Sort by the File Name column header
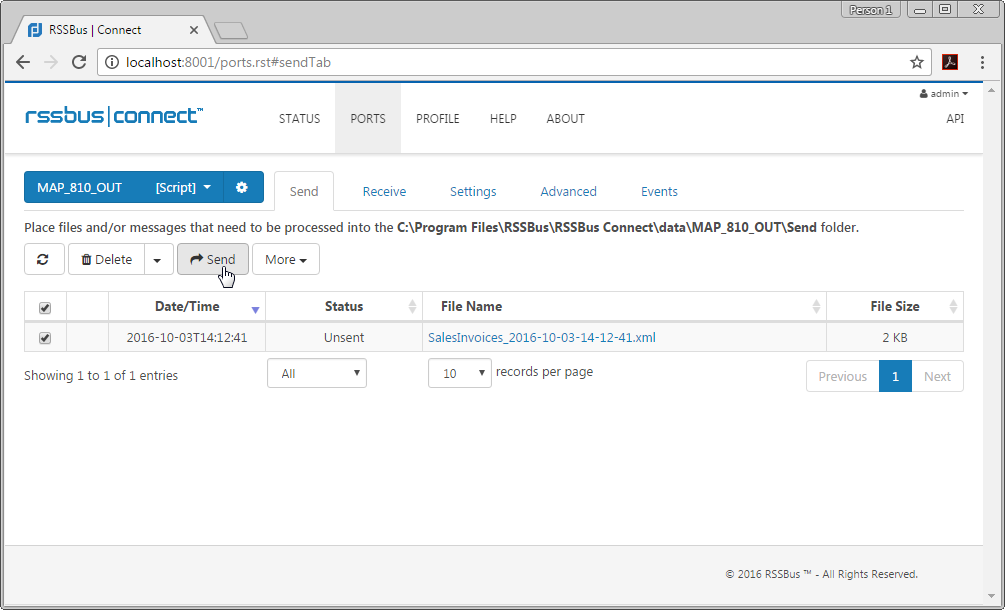Image resolution: width=1005 pixels, height=610 pixels. pos(624,306)
